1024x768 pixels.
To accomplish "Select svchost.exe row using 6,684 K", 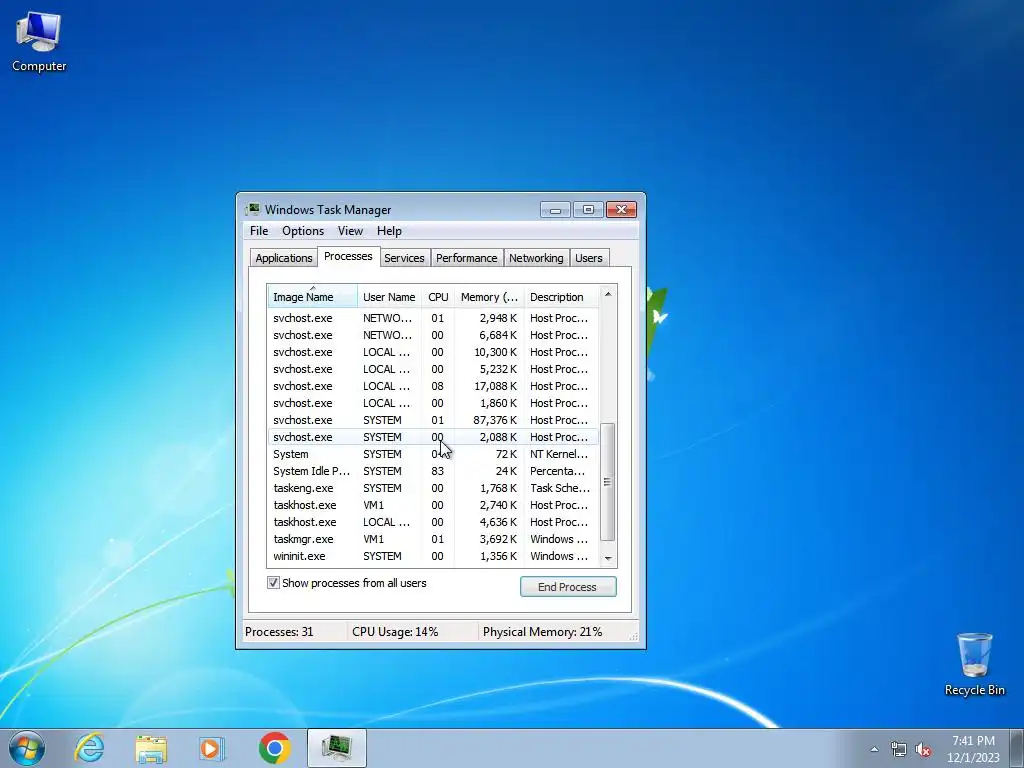I will tap(433, 335).
